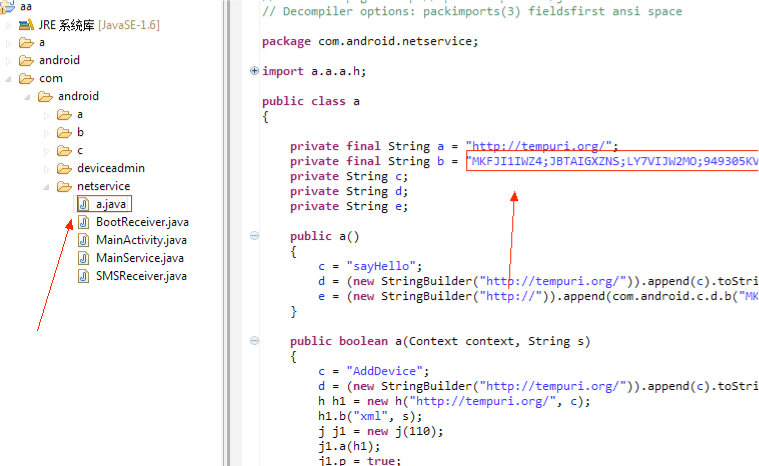Image resolution: width=759 pixels, height=466 pixels.
Task: Click the a.java file icon
Action: 84,204
